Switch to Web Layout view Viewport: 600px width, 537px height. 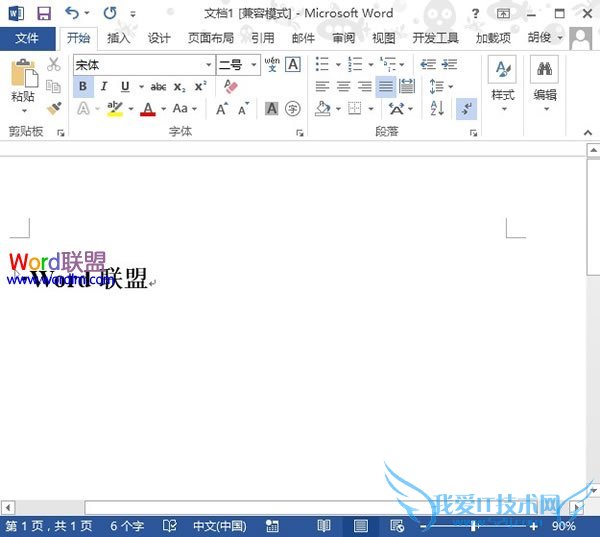pos(397,526)
